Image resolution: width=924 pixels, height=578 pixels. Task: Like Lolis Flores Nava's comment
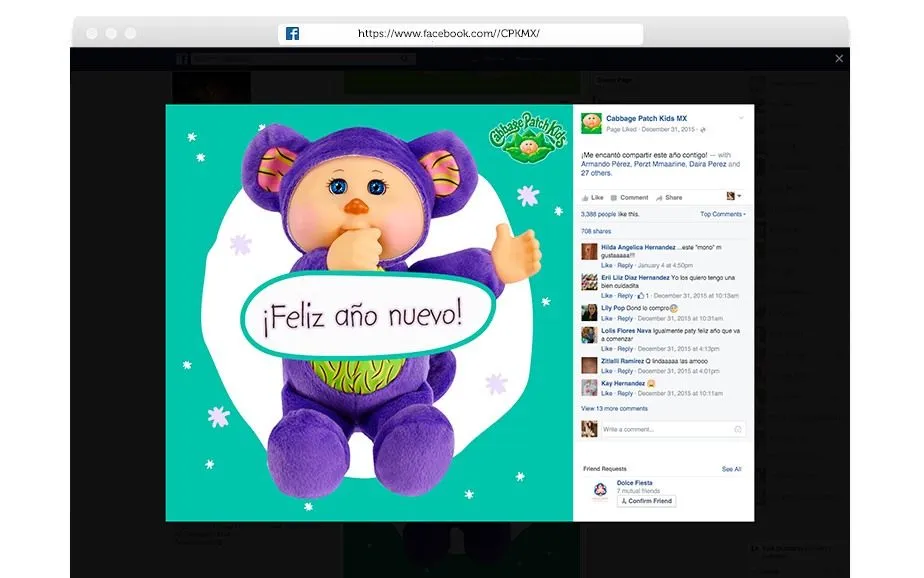tap(606, 349)
